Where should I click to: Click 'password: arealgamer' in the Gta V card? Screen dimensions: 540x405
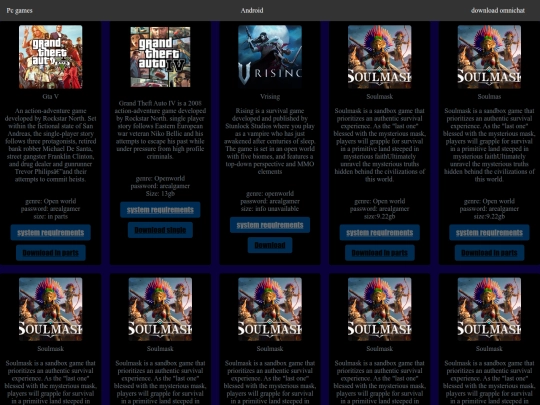point(51,209)
